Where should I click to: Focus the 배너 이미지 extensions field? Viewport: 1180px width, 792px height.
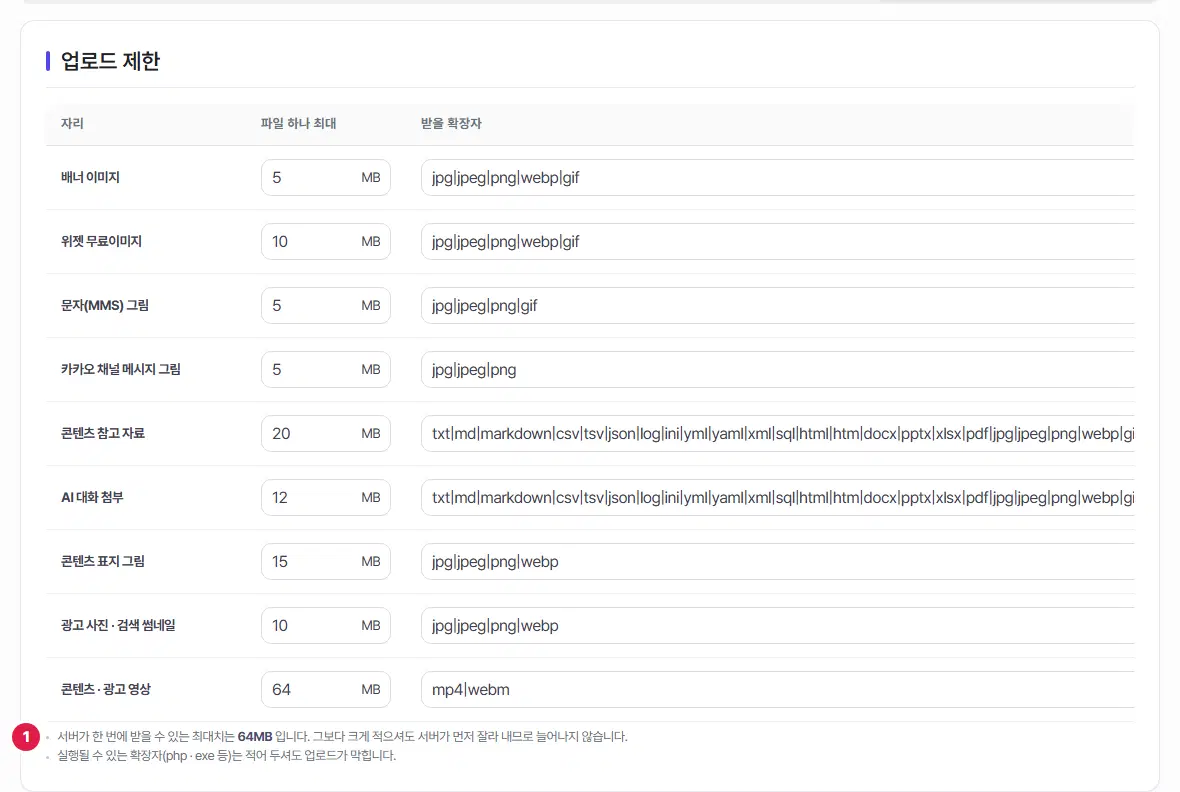777,178
